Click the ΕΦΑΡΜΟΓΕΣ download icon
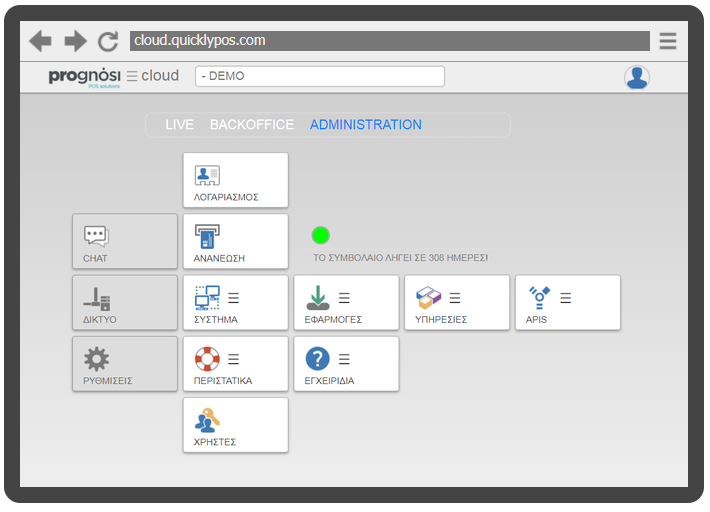This screenshot has height=512, width=710. pyautogui.click(x=317, y=297)
